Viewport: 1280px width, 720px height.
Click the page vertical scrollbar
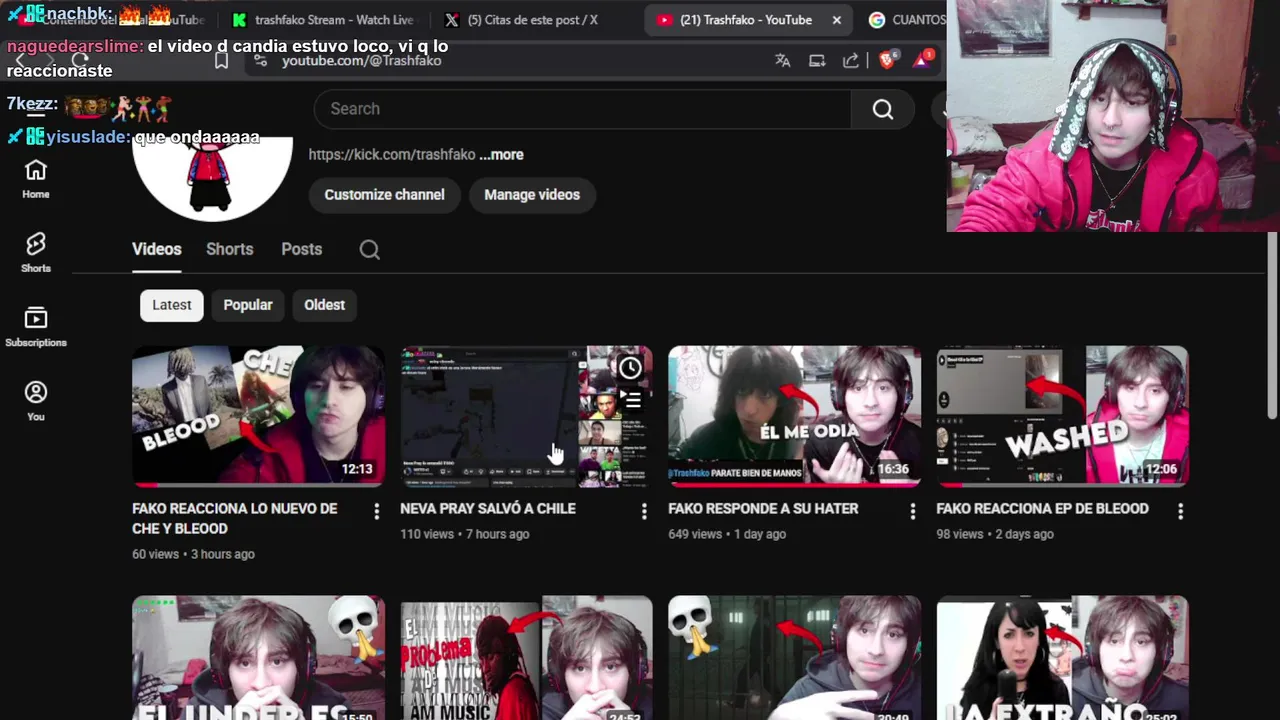(1272, 325)
